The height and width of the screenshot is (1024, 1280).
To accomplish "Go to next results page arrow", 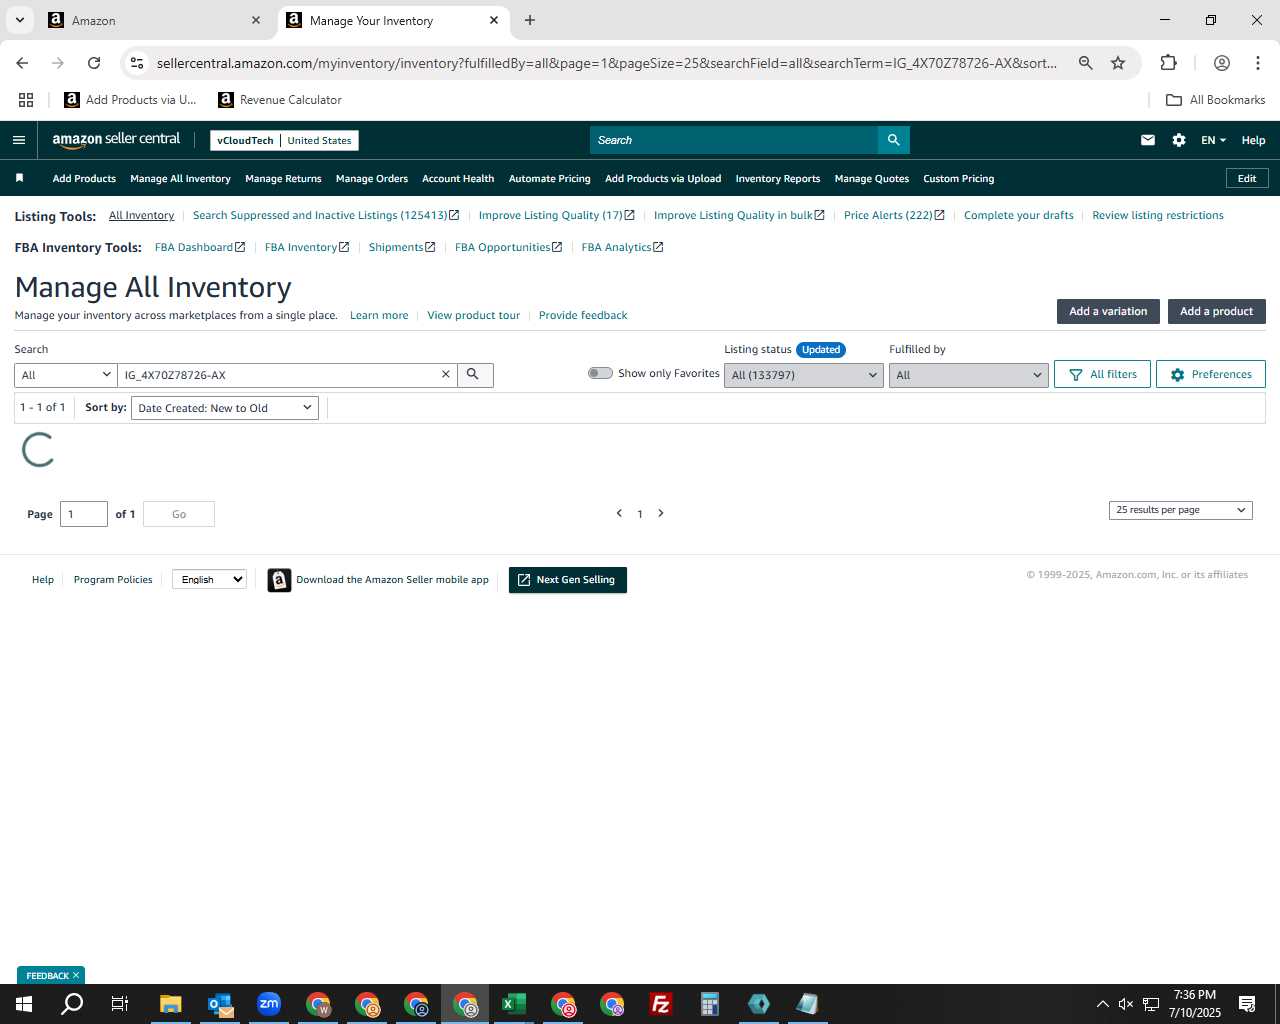I will point(661,513).
